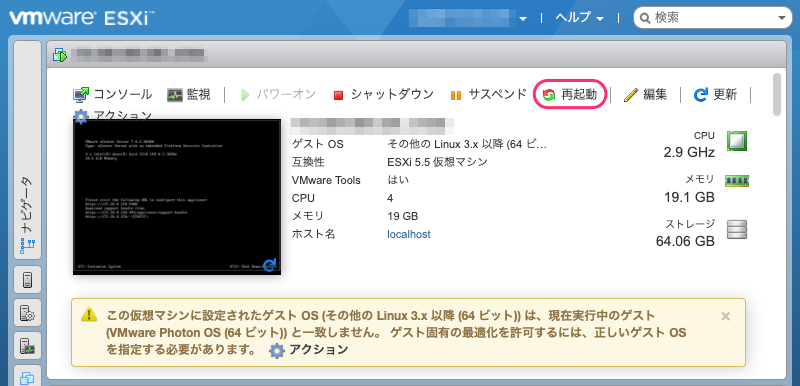Expand the ナビゲータ navigator side panel
This screenshot has width=800, height=386.
(x=28, y=151)
